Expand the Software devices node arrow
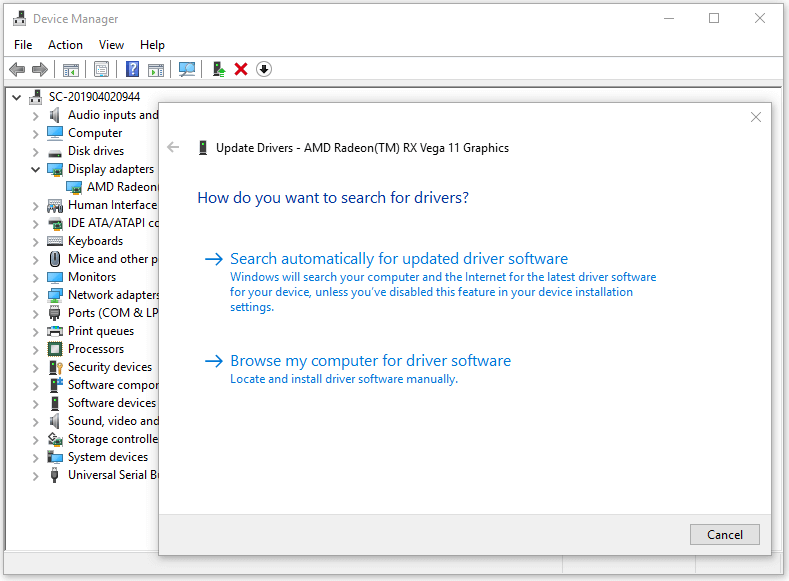The height and width of the screenshot is (581, 789). (x=35, y=404)
